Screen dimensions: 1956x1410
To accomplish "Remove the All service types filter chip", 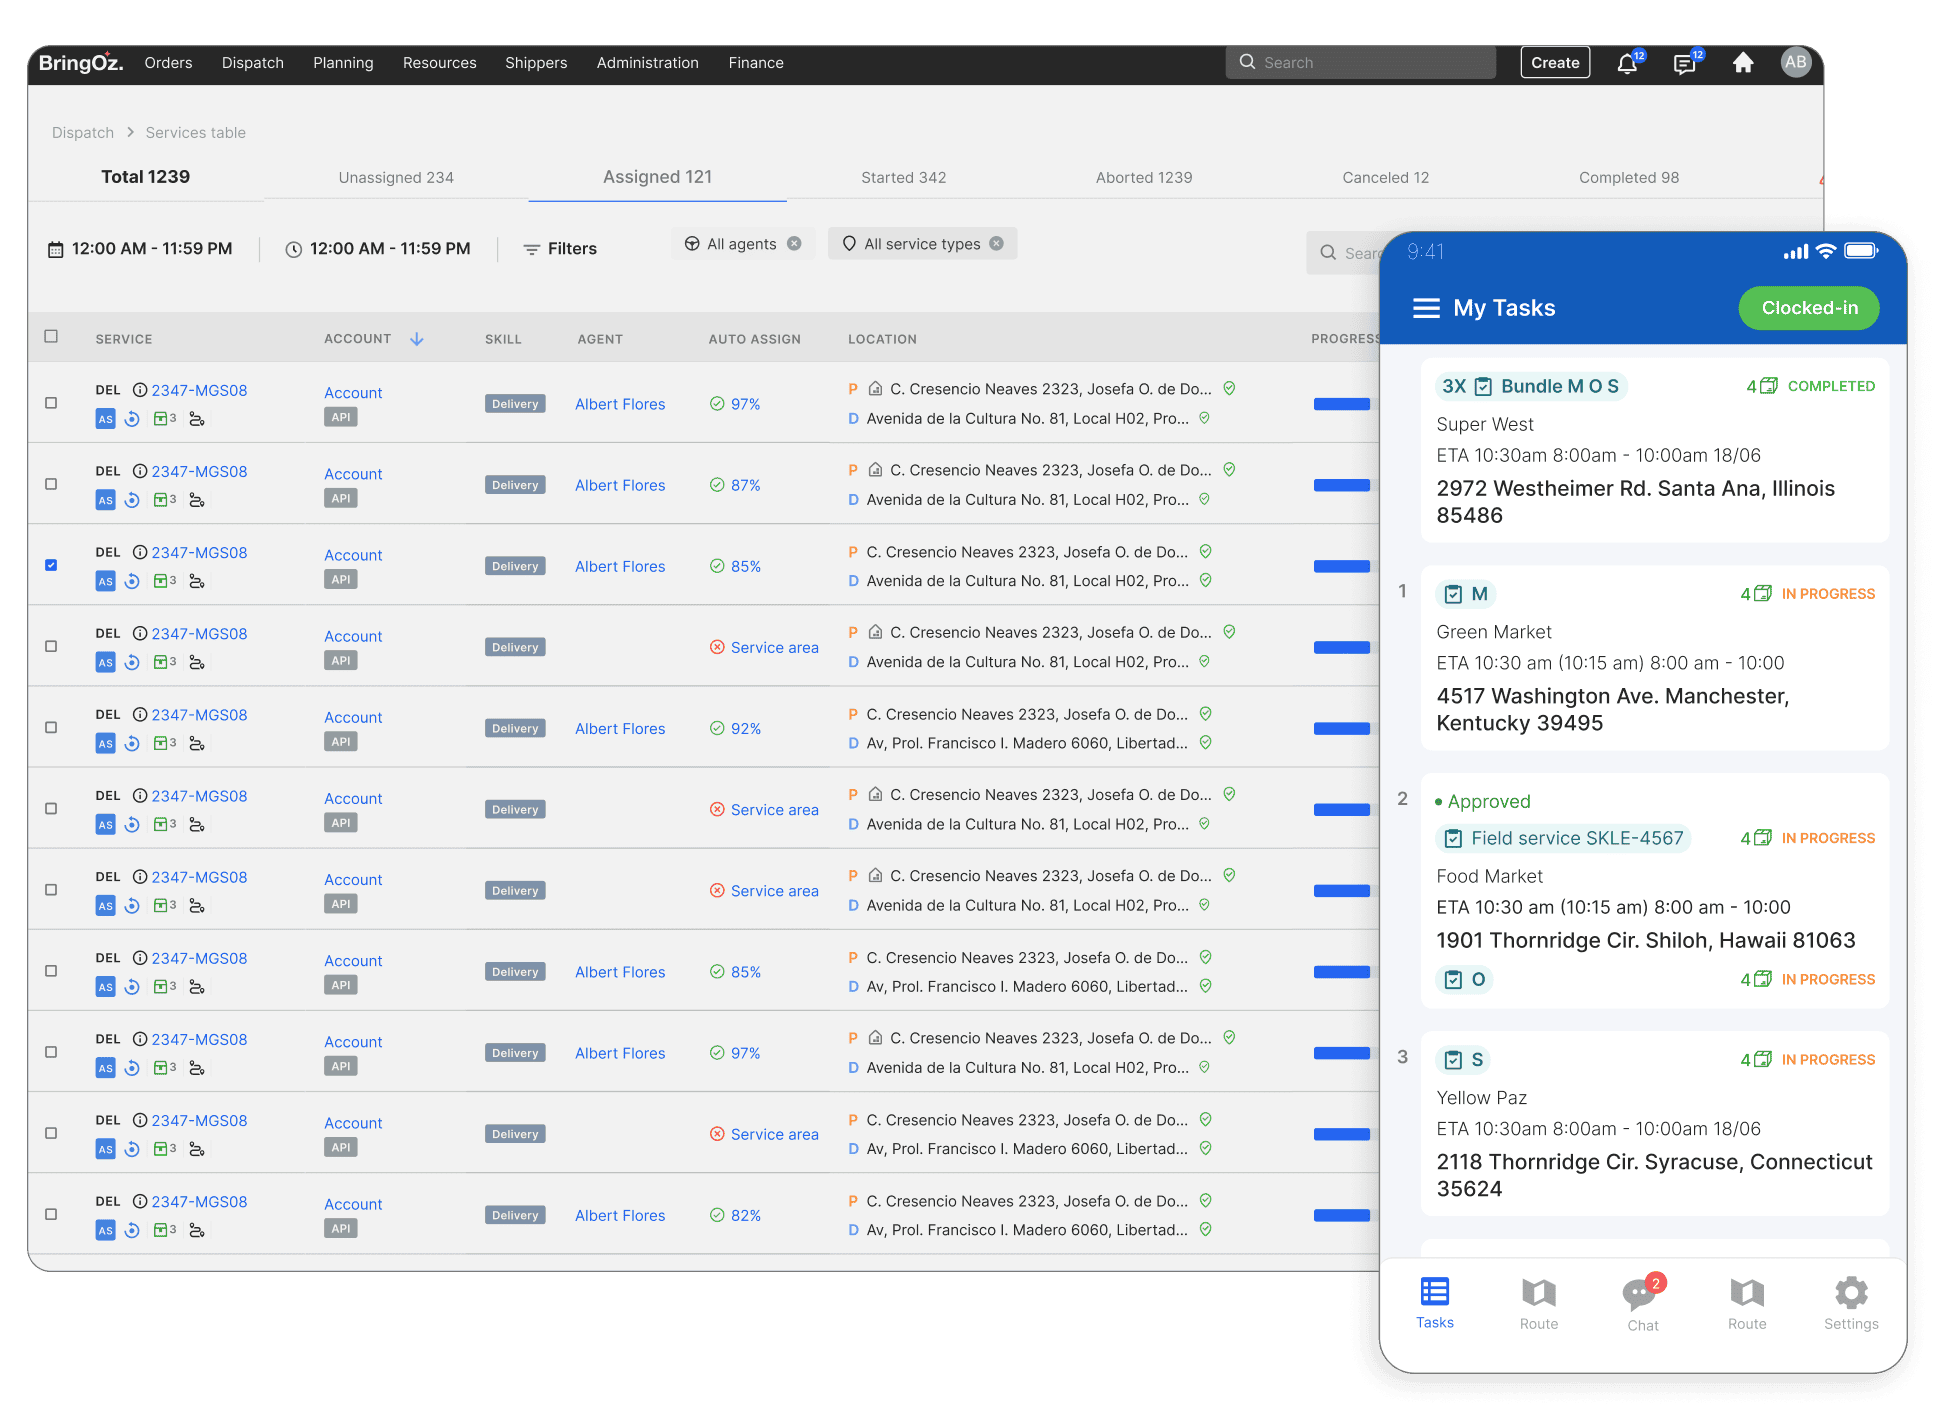I will click(996, 244).
